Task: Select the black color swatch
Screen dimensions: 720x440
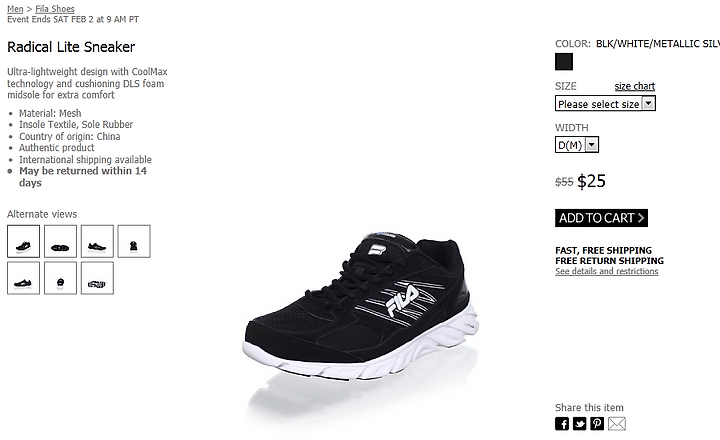Action: [x=564, y=62]
